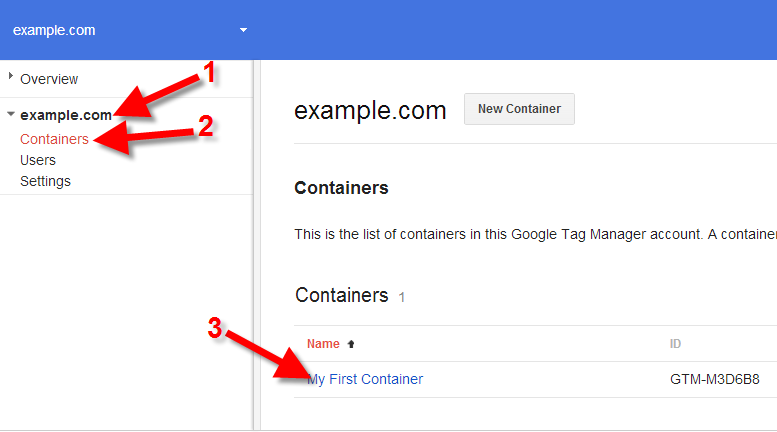Open the Overview sidebar item
The image size is (777, 432).
49,79
